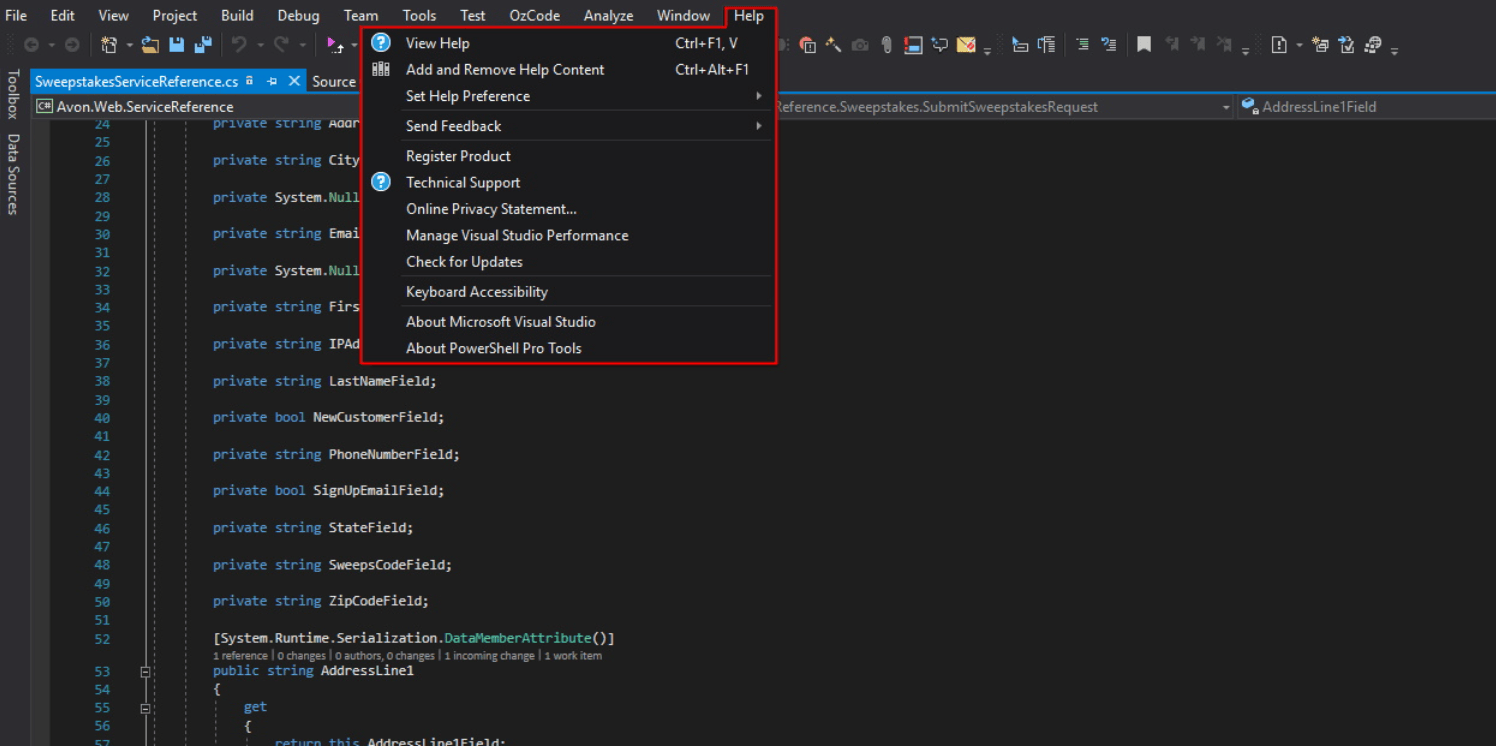Image resolution: width=1496 pixels, height=746 pixels.
Task: Unpin the SweepstakesServiceReference.cs tab
Action: click(x=274, y=81)
